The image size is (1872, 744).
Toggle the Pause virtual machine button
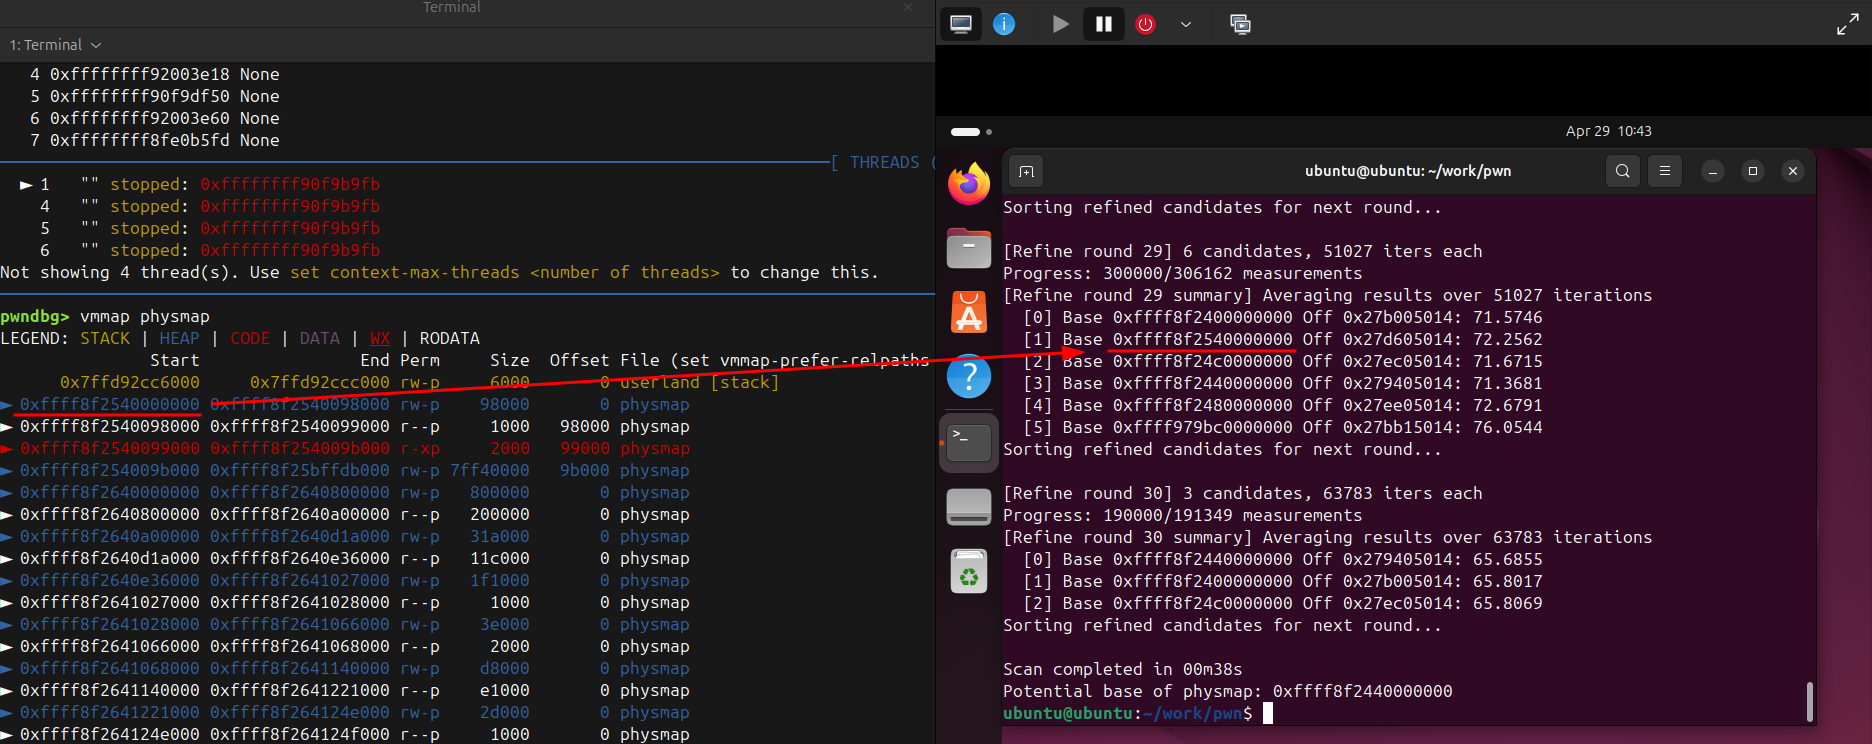[x=1103, y=24]
